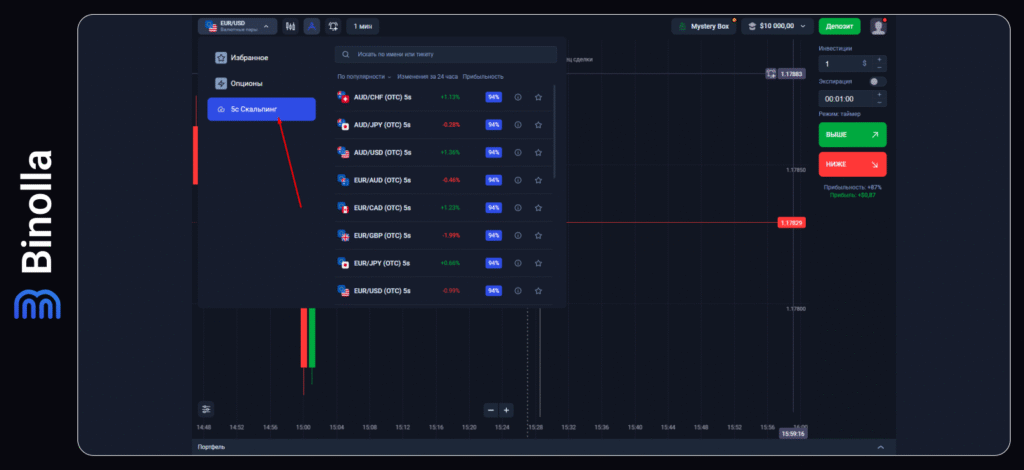The width and height of the screenshot is (1024, 470).
Task: Star AUD/JPY (OTC) 5s as favorite
Action: pos(538,125)
